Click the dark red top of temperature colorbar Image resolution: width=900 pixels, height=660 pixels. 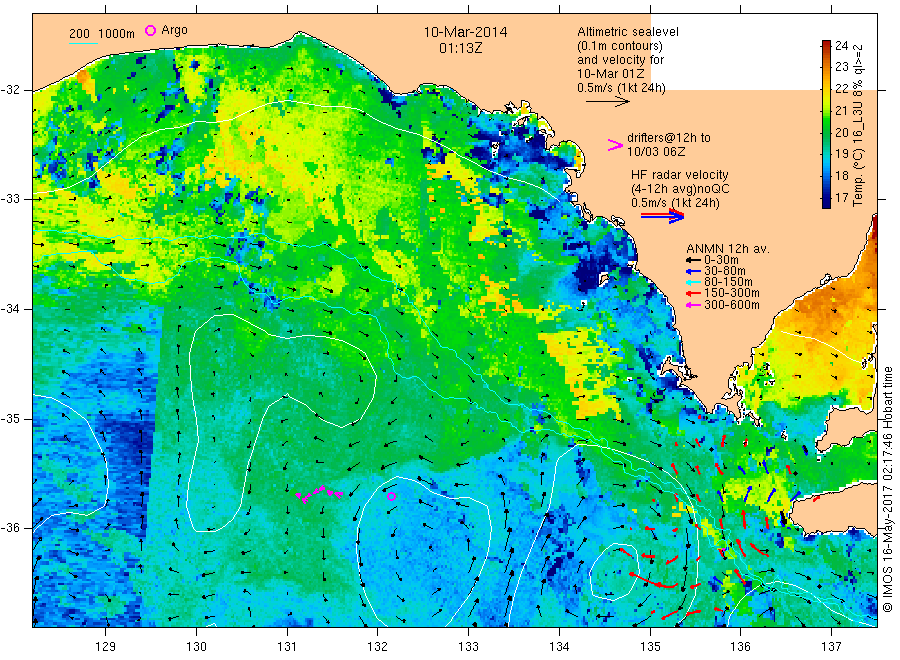(827, 45)
